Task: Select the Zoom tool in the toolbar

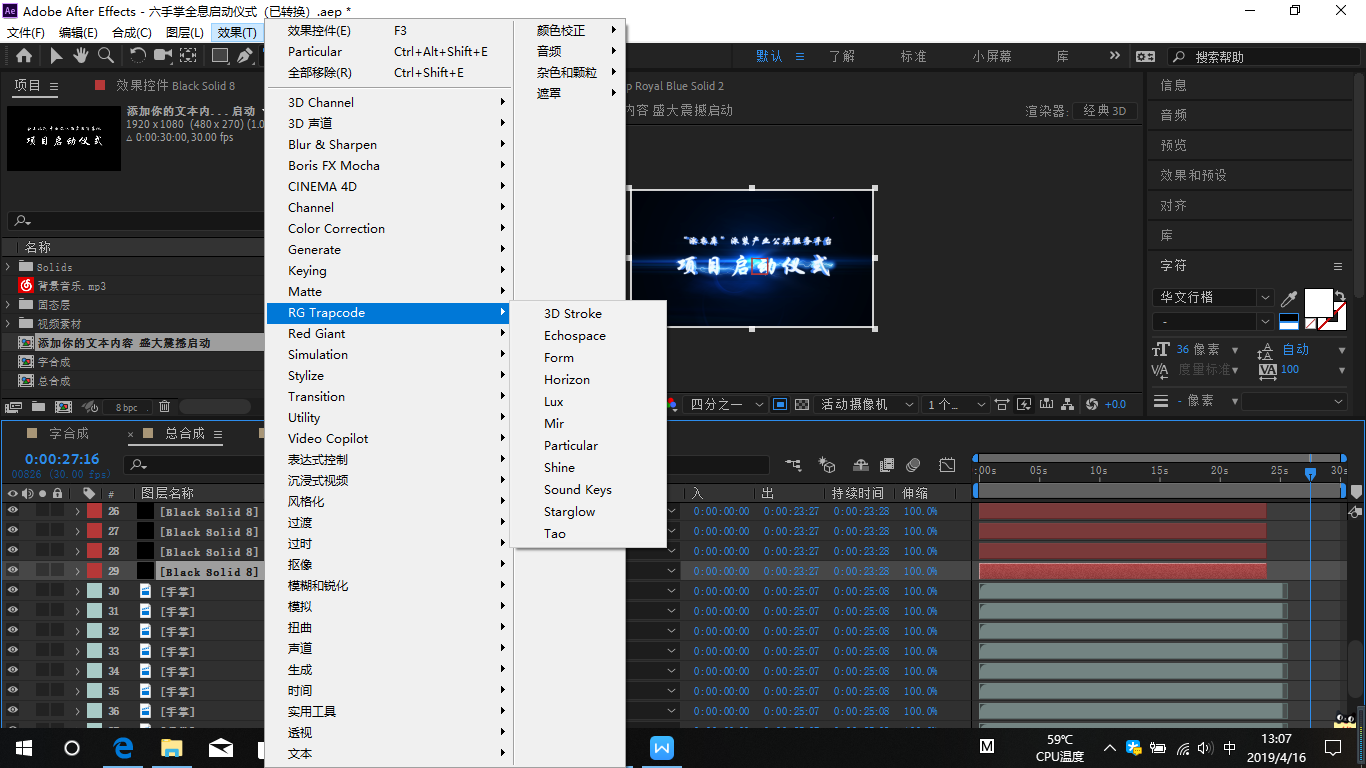Action: 105,56
